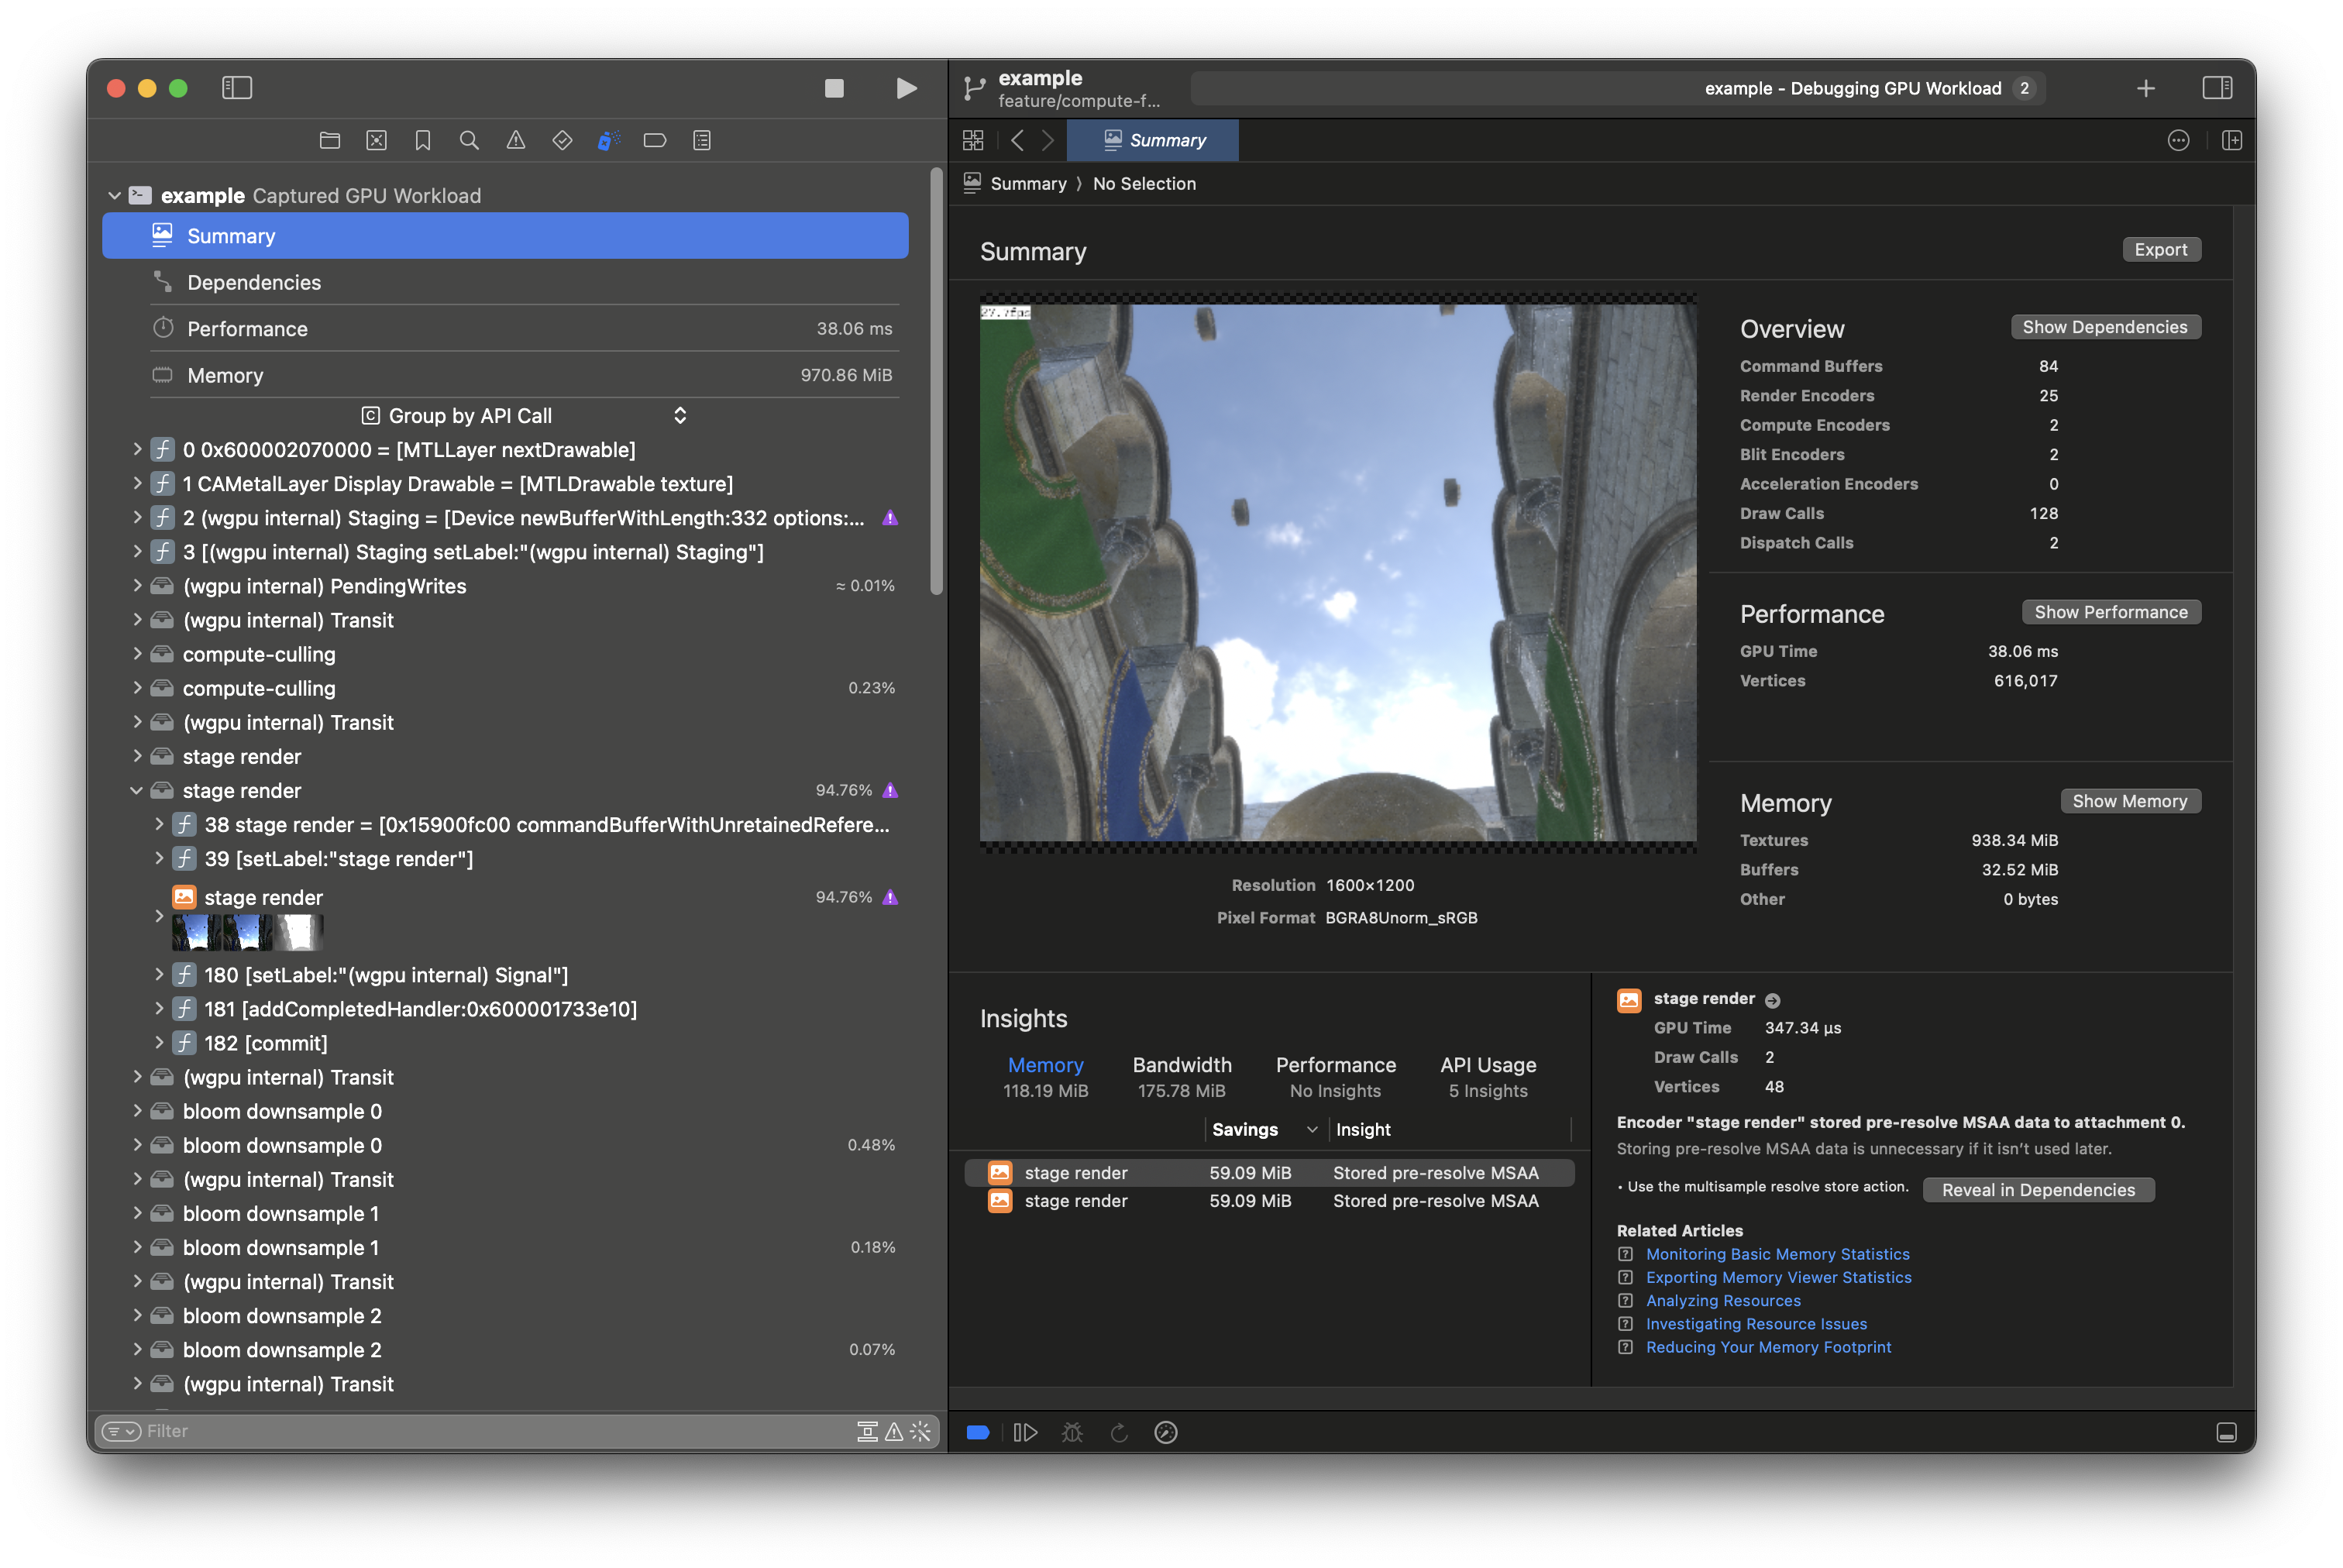Click Show Memory button

2130,801
